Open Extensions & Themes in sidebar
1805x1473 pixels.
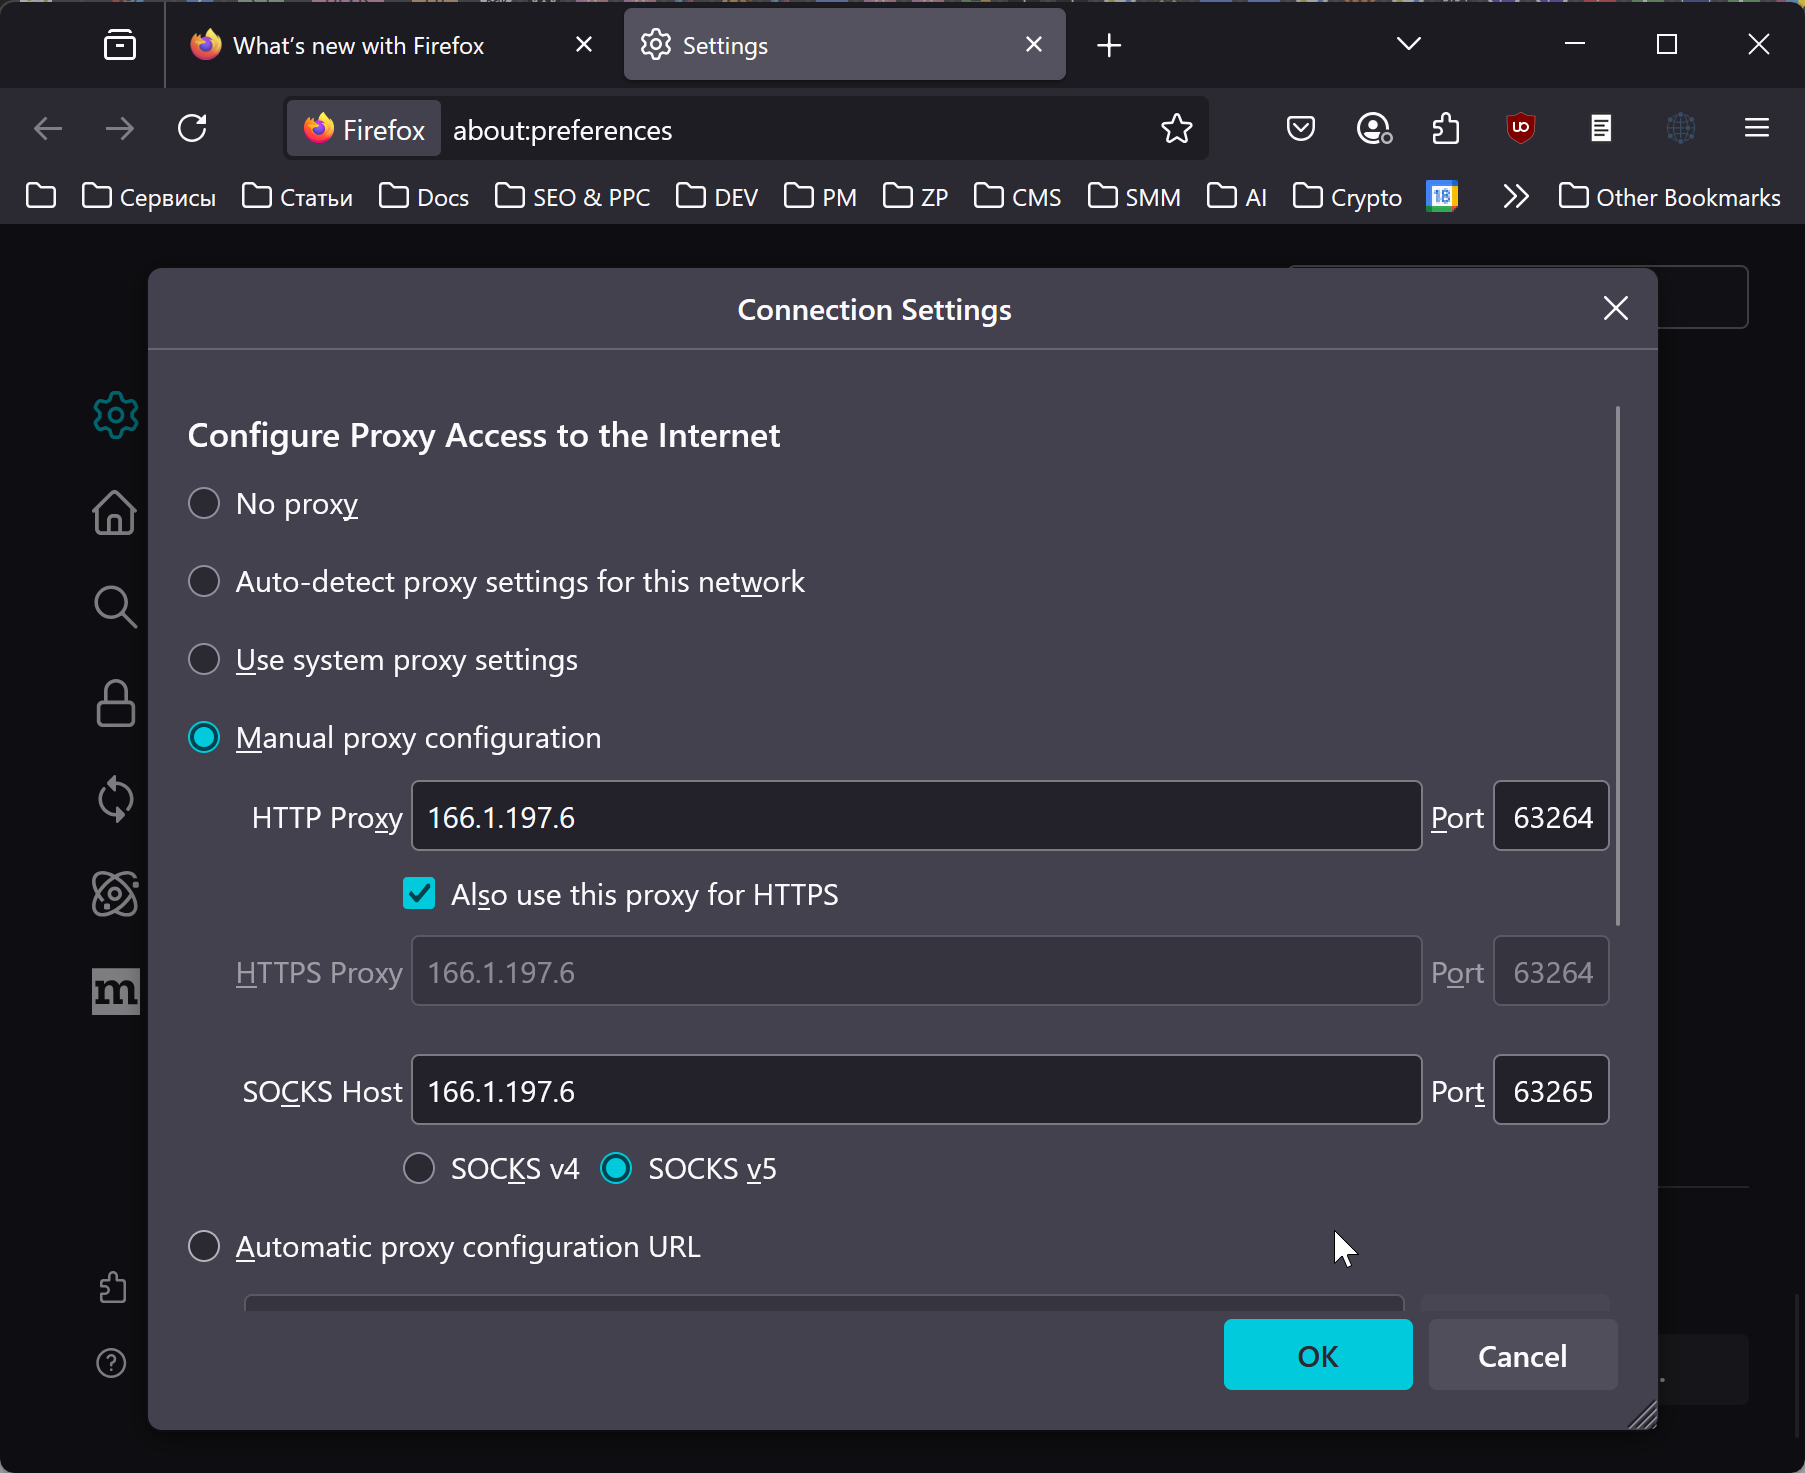(113, 1287)
